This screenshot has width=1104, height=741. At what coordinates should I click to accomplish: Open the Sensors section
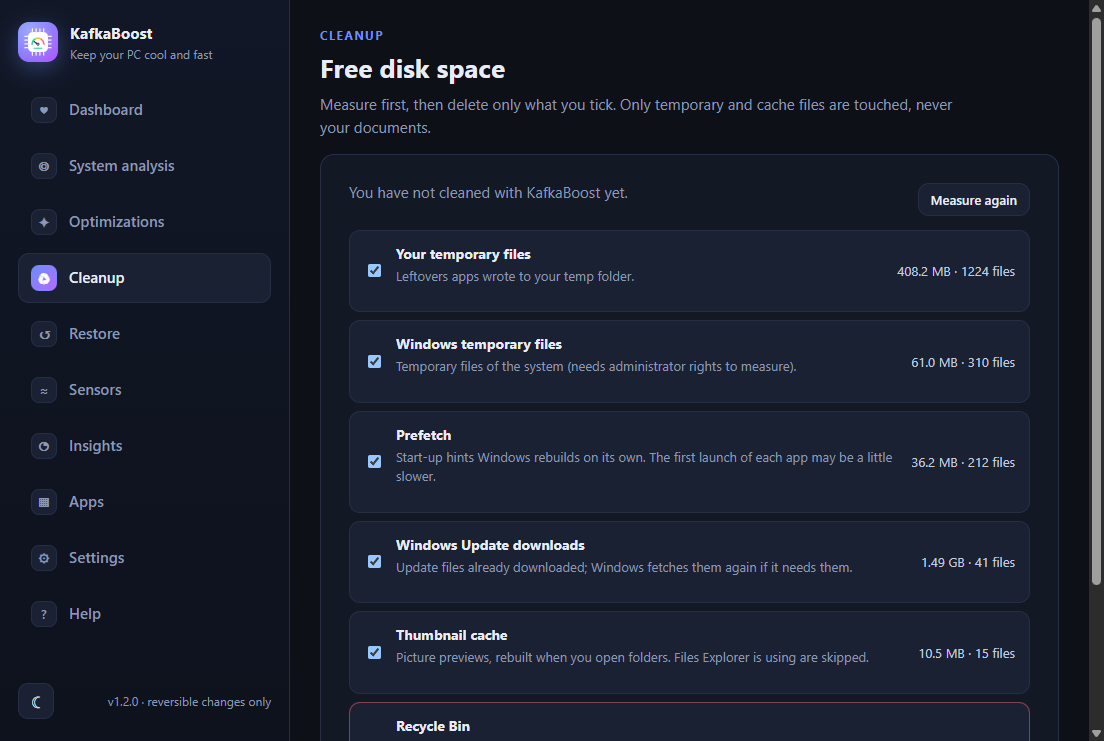(x=144, y=390)
